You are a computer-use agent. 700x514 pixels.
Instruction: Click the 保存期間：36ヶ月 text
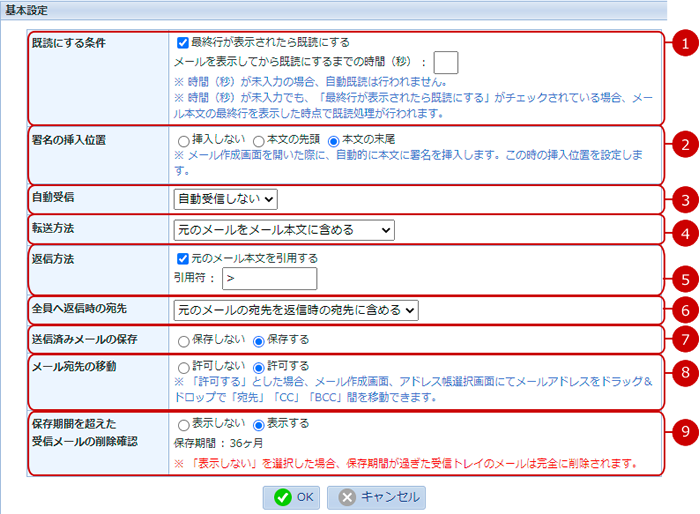point(218,443)
